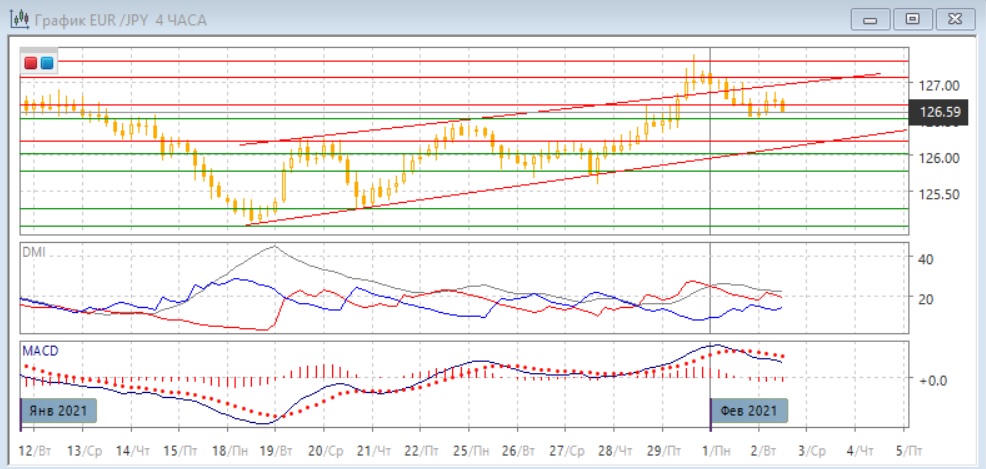Select date label 28/Чт on time axis
Viewport: 986px width, 469px height.
point(617,451)
